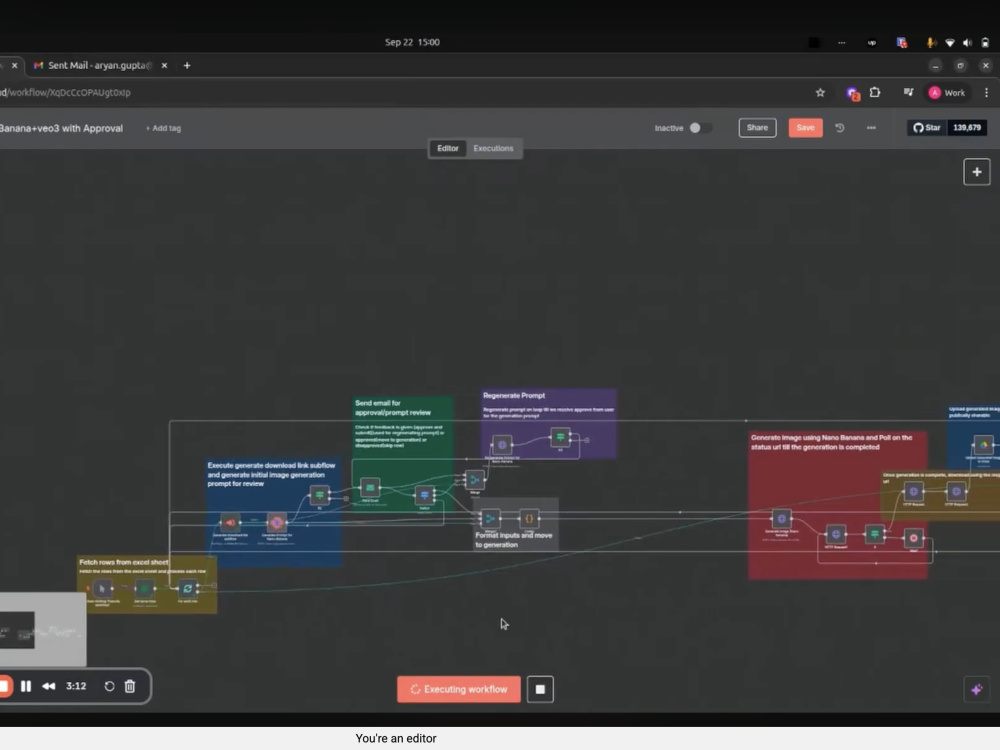The height and width of the screenshot is (750, 1000).
Task: Open the red Wait node
Action: [x=913, y=538]
